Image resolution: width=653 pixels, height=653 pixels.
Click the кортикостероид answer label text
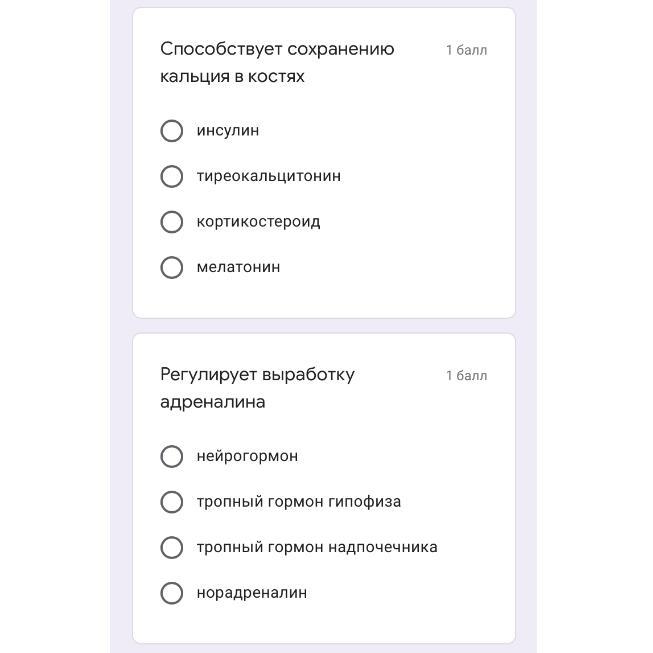click(258, 222)
